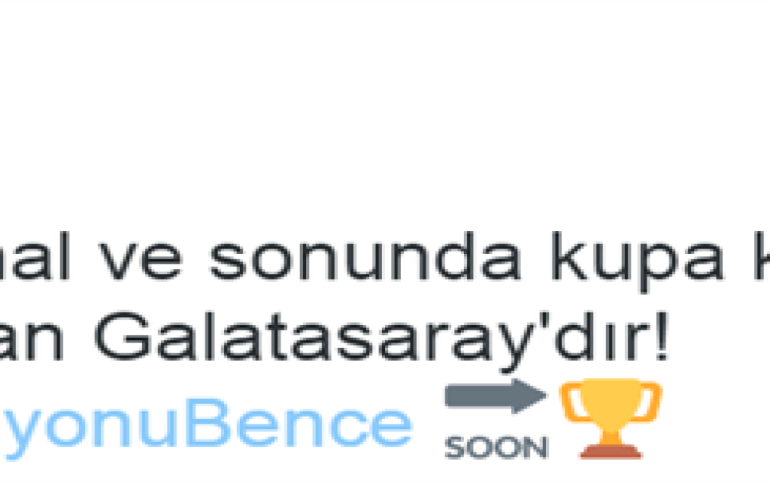Click the SOON text under the arrow
The image size is (770, 485).
tap(496, 447)
